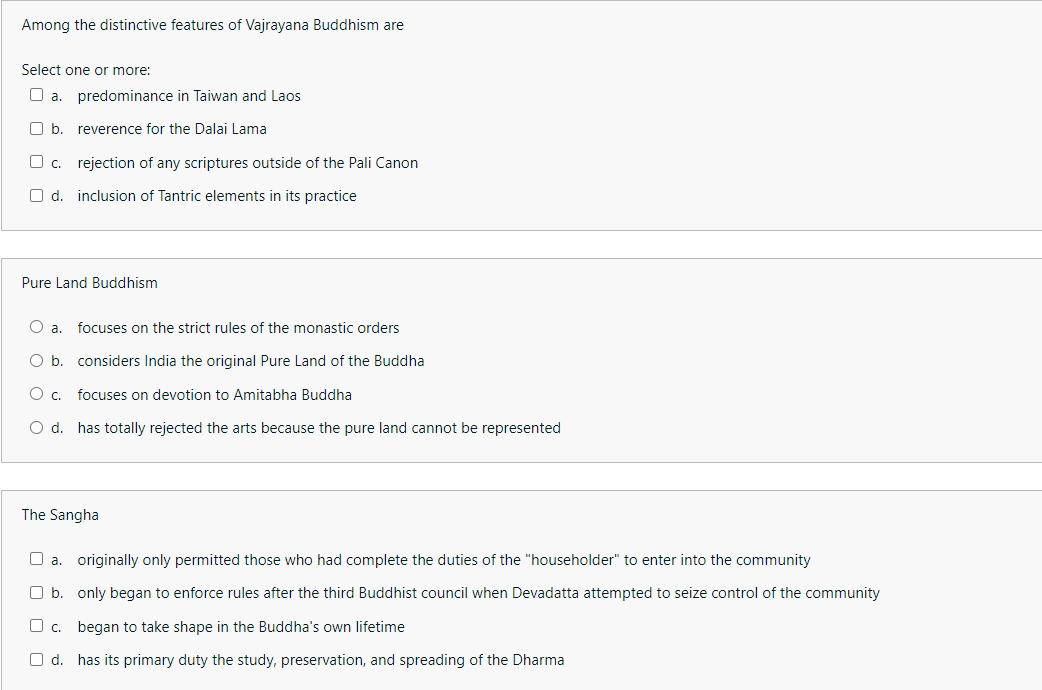1042x690 pixels.
Task: Click the Vajrayana Buddhism question text
Action: pyautogui.click(x=213, y=24)
